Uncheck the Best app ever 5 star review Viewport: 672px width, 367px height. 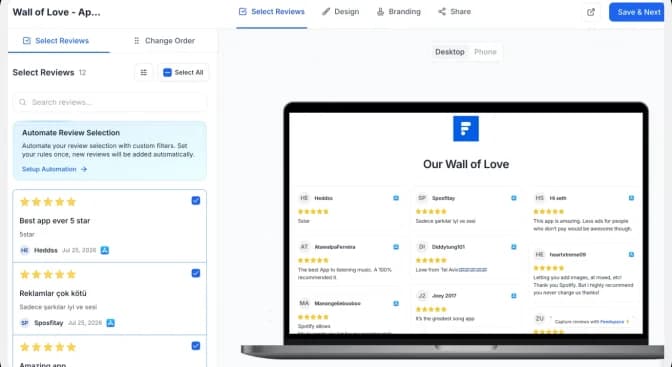pyautogui.click(x=196, y=201)
